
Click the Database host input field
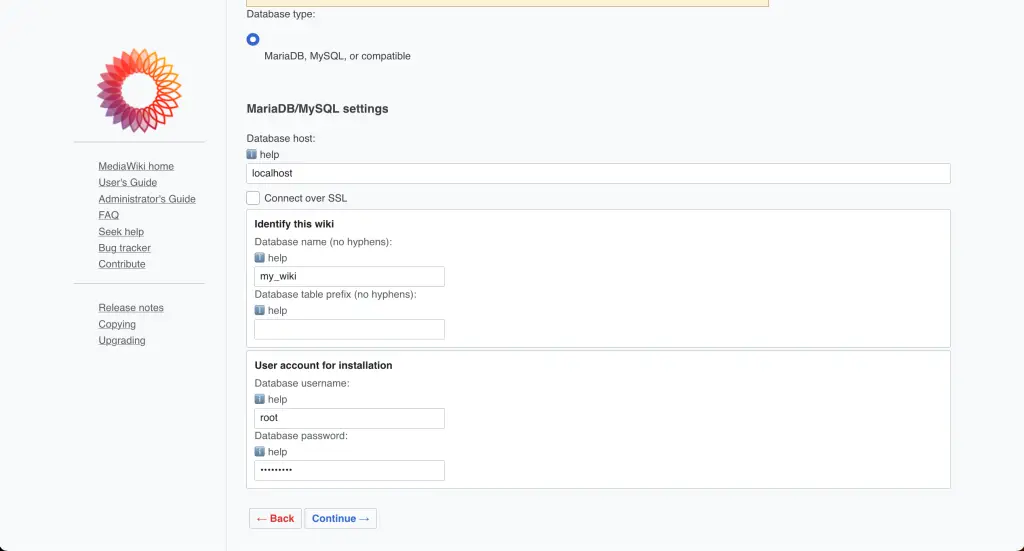pos(598,174)
